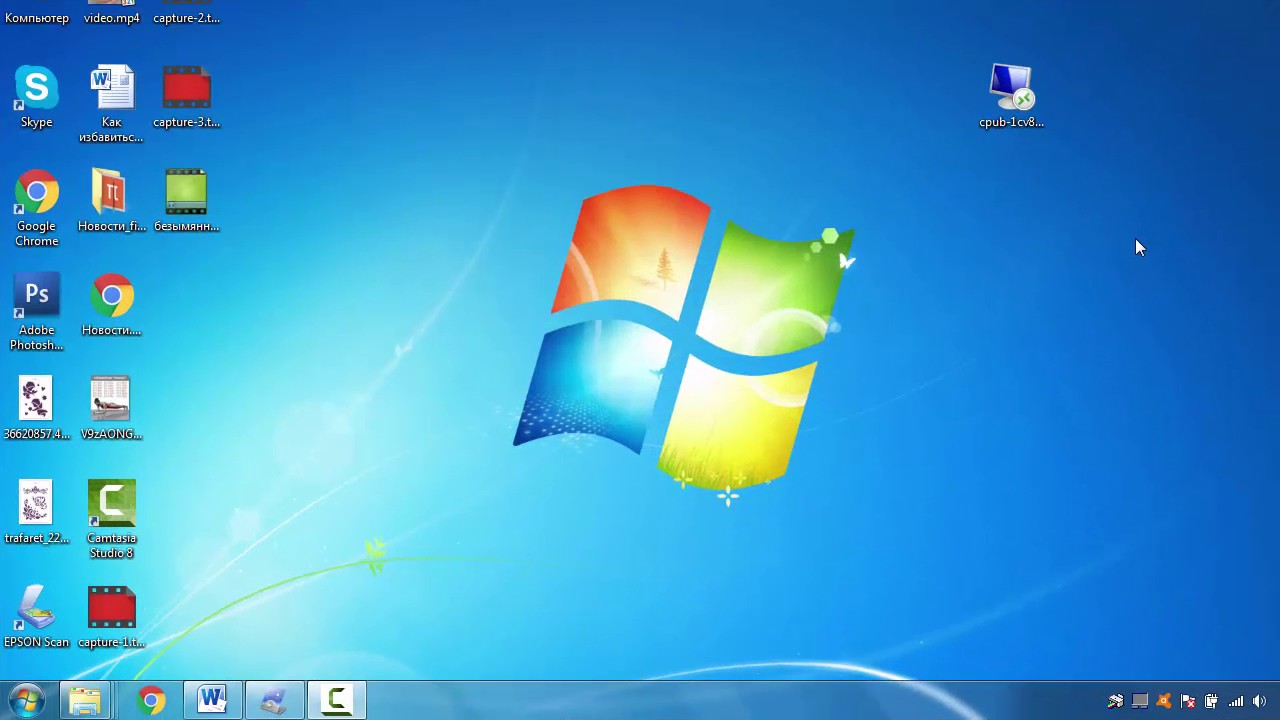Image resolution: width=1280 pixels, height=720 pixels.
Task: Click the power plug tray icon
Action: (1212, 701)
